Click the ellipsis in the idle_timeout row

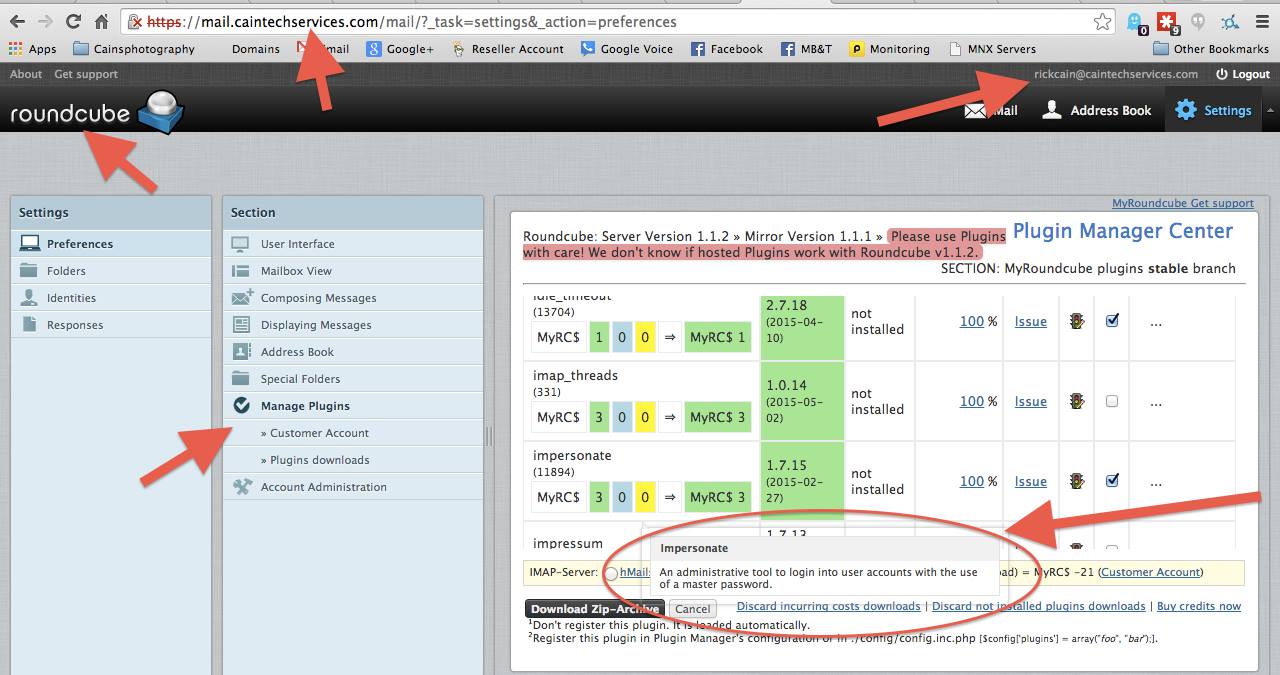(1156, 323)
